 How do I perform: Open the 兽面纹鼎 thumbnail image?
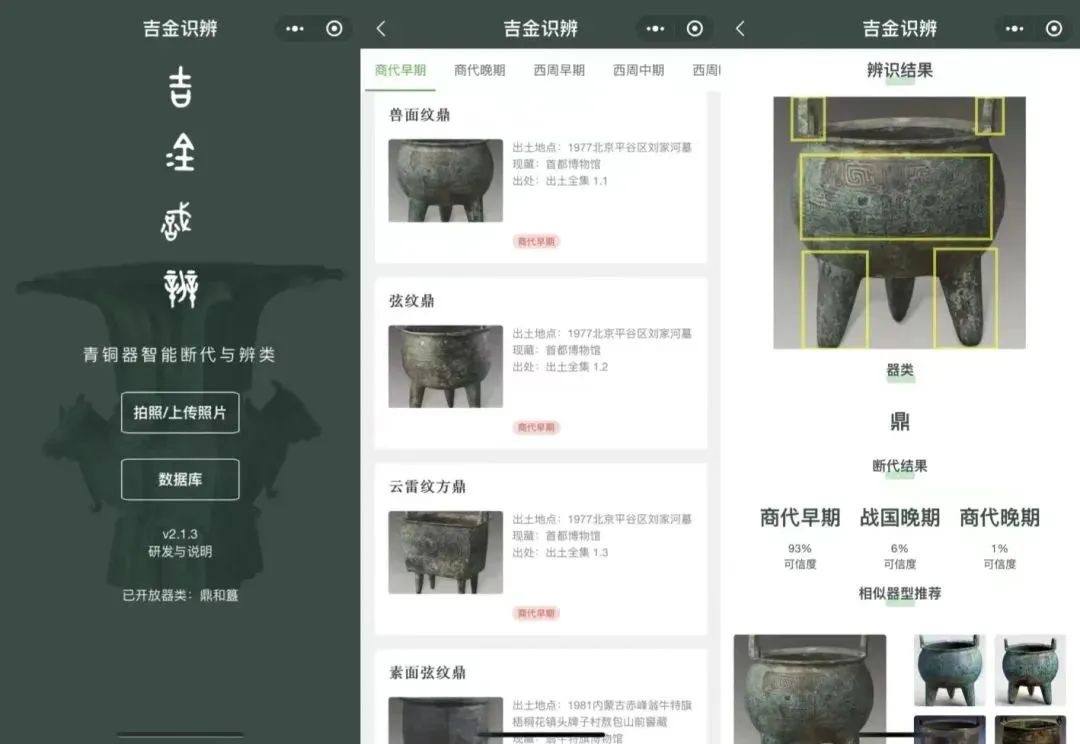pyautogui.click(x=445, y=180)
